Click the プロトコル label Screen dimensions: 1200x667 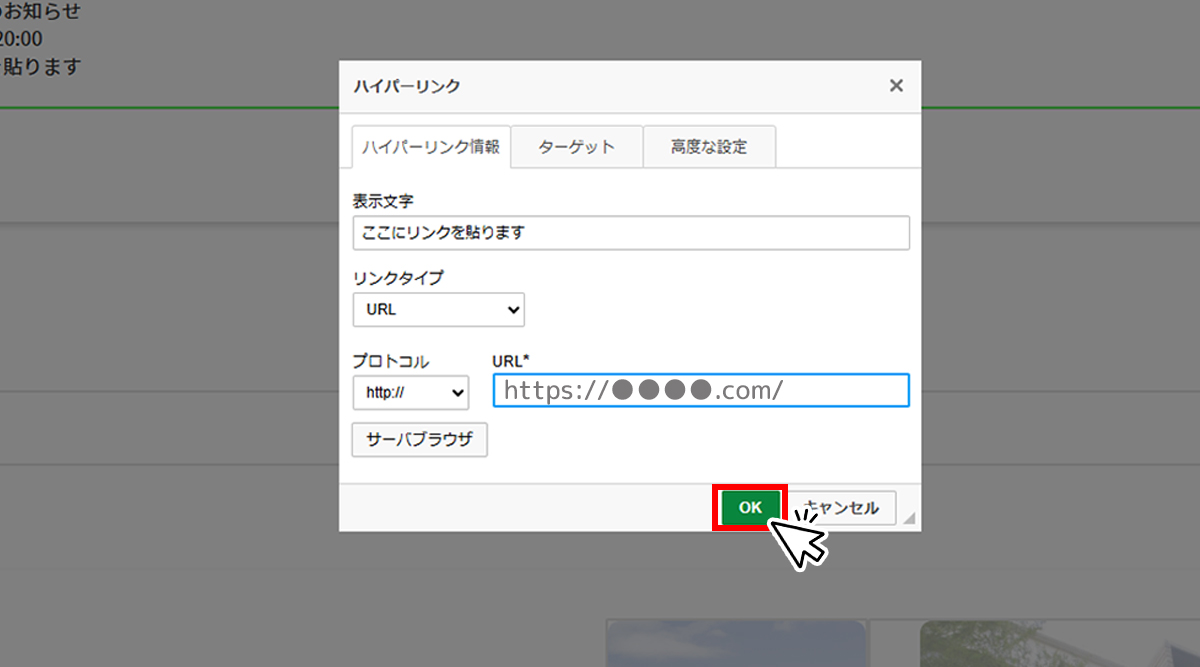[x=391, y=361]
